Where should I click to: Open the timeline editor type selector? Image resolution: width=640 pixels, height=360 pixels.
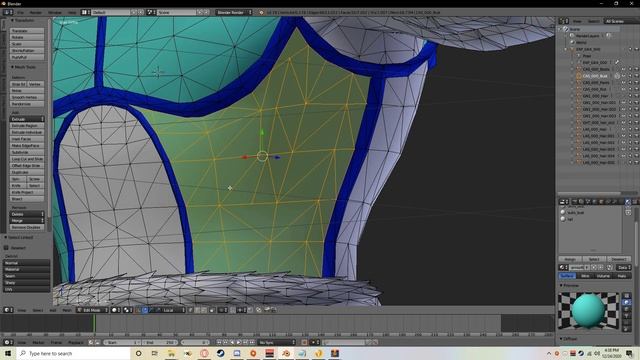[8, 342]
